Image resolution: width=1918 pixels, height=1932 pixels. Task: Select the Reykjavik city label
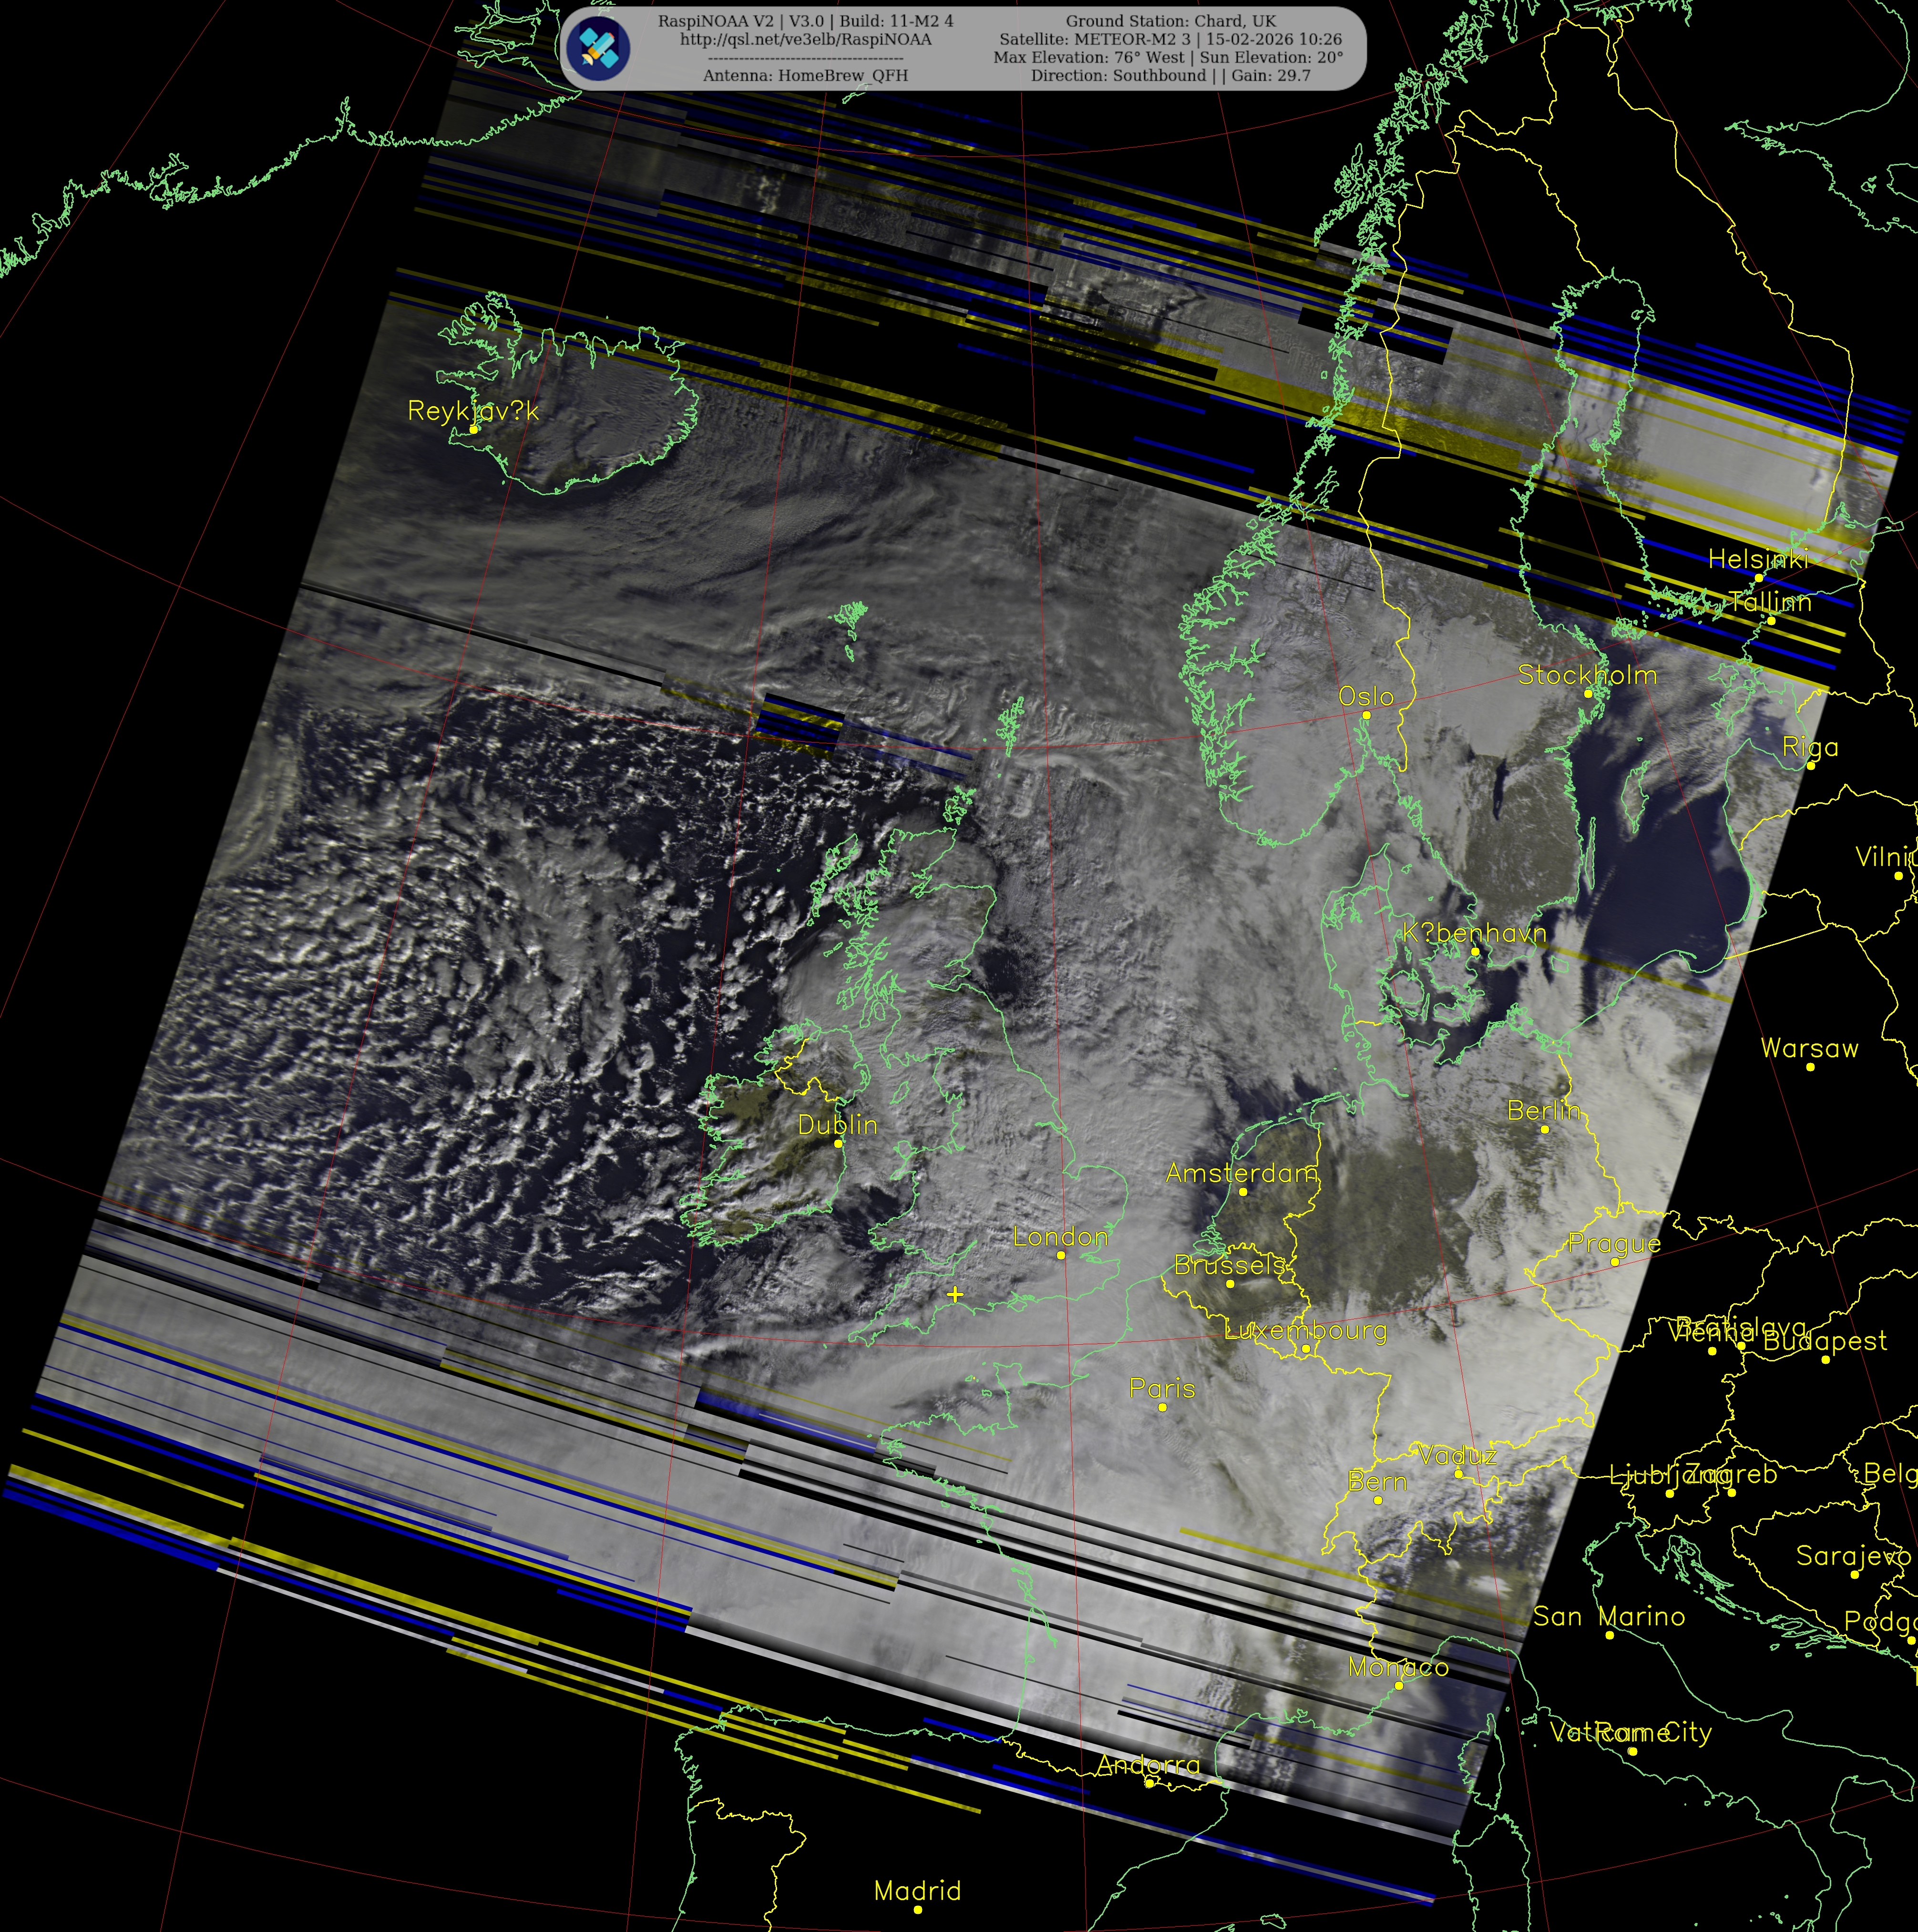pos(473,411)
